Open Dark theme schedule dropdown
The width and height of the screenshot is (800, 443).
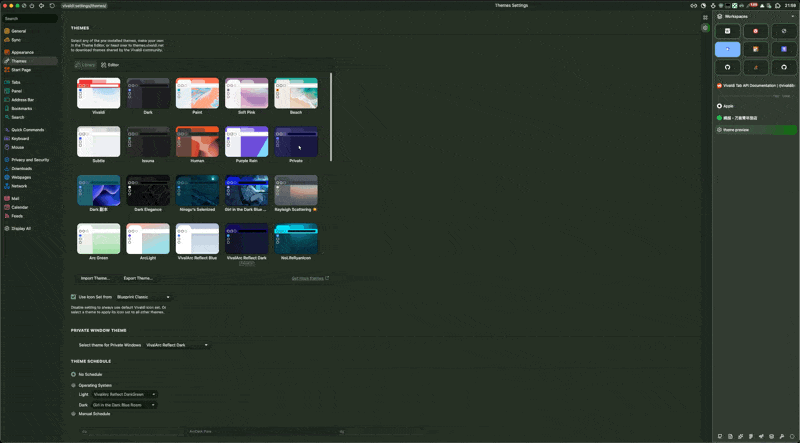(x=124, y=405)
